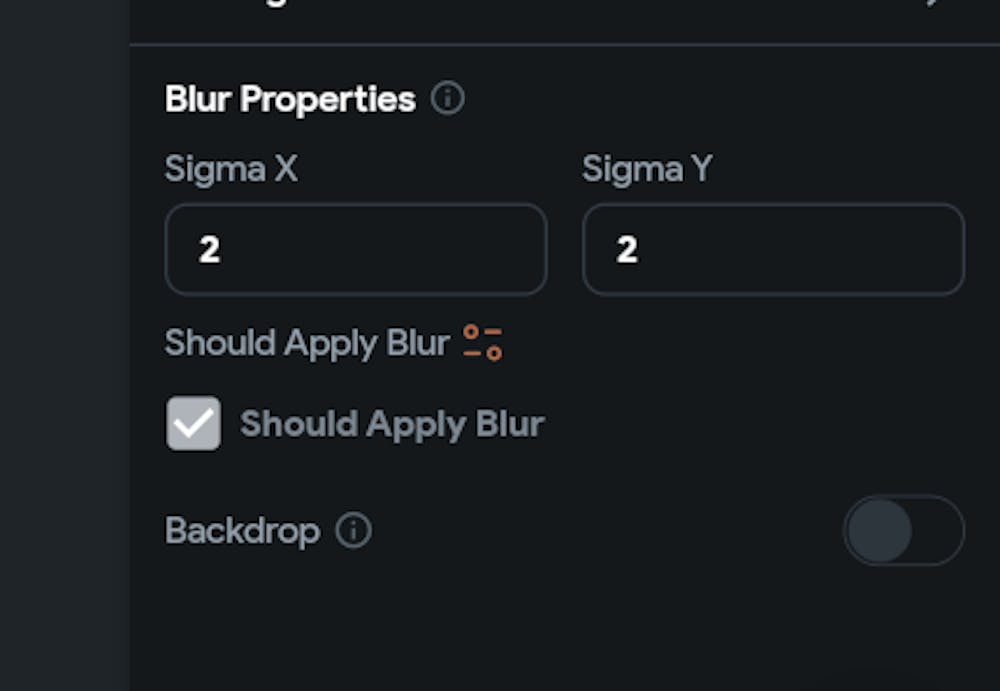Click the Sigma X field label
1000x691 pixels.
point(231,169)
